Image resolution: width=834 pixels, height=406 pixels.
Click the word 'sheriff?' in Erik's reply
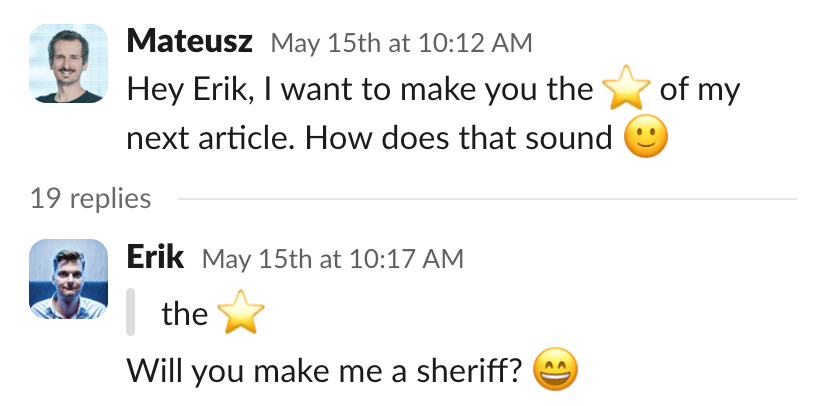point(472,372)
